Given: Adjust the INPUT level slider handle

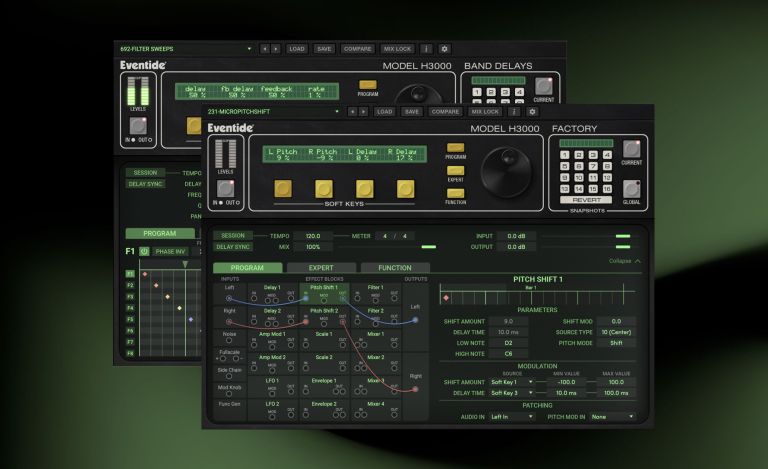Looking at the screenshot, I should (623, 236).
